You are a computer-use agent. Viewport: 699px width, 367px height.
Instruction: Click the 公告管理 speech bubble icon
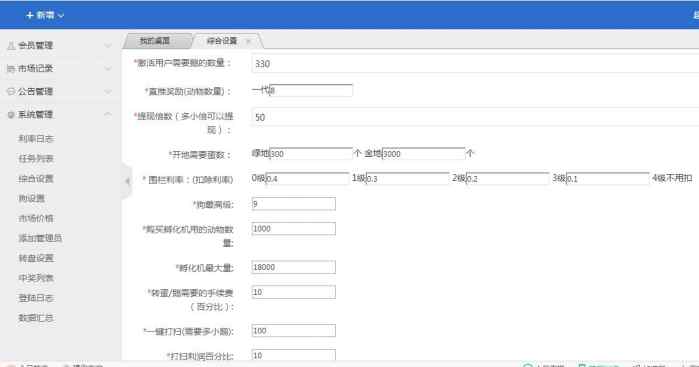tap(11, 91)
